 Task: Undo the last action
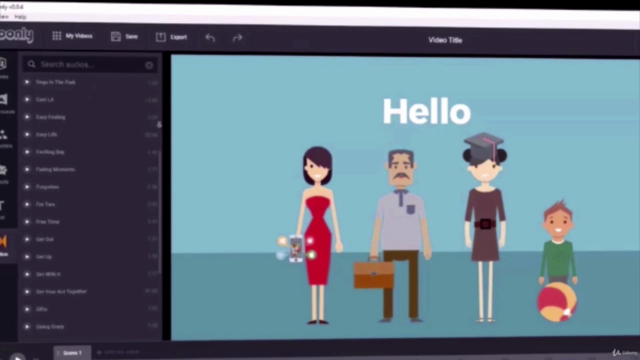tap(210, 38)
